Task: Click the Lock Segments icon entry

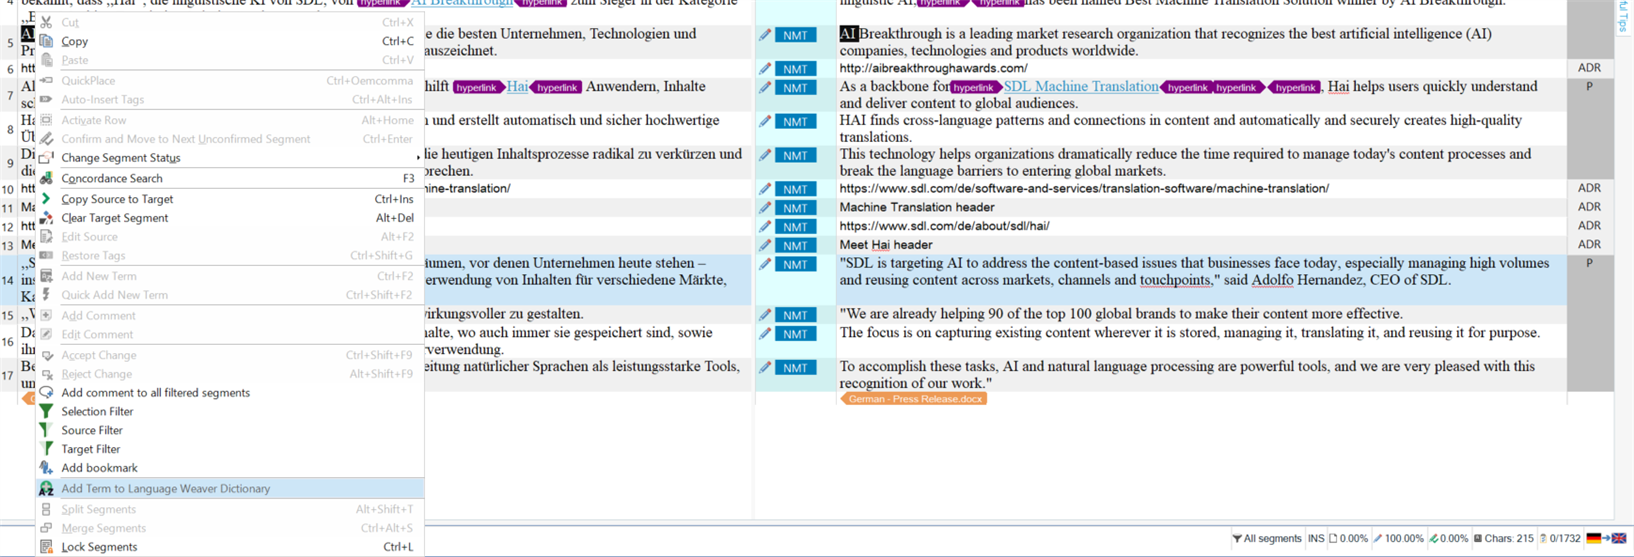Action: coord(46,547)
